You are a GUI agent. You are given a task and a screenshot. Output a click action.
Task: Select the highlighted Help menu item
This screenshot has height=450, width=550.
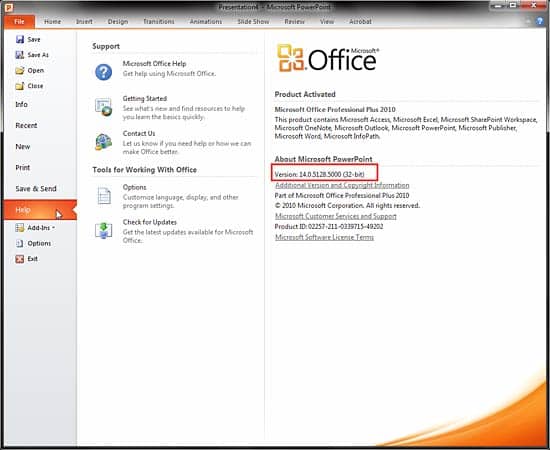(x=40, y=210)
